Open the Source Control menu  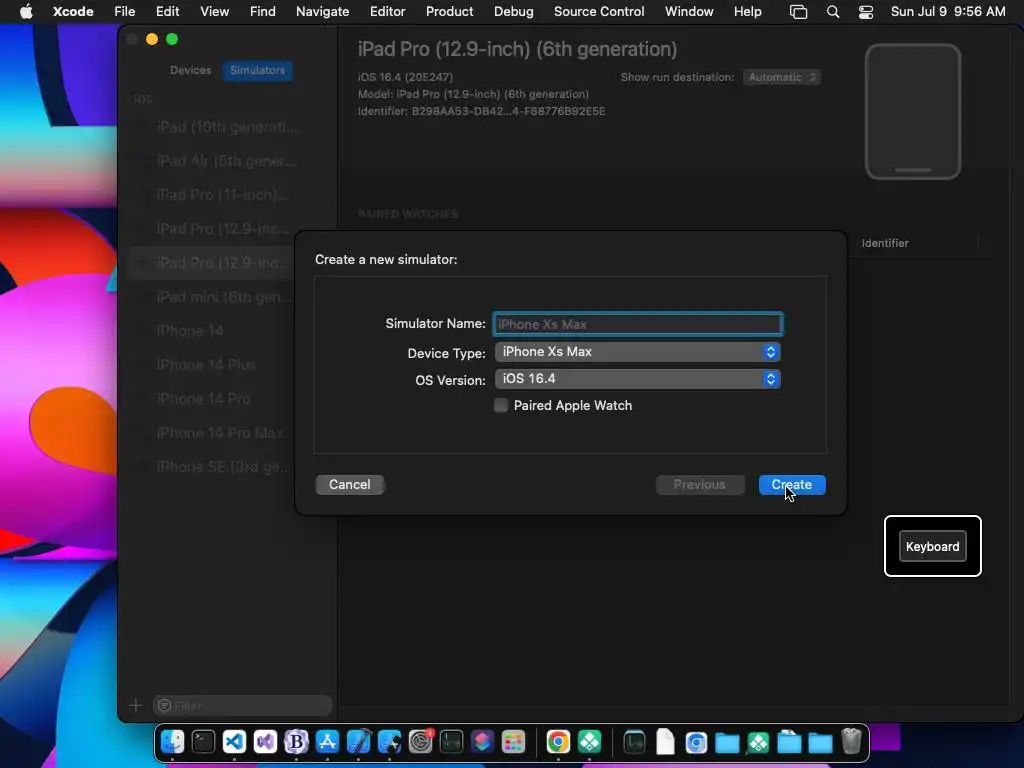pyautogui.click(x=599, y=12)
